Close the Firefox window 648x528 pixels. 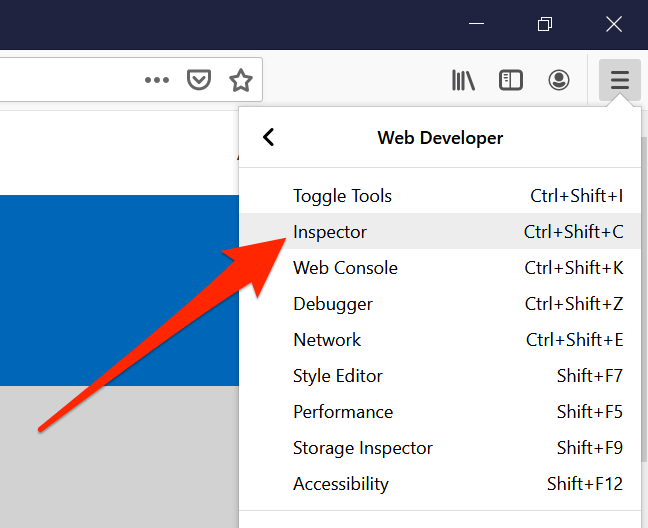pyautogui.click(x=614, y=24)
